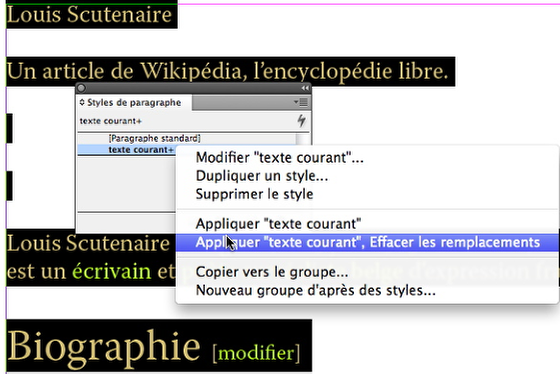The image size is (560, 374).
Task: Select Dupliquer un style... option
Action: point(262,176)
